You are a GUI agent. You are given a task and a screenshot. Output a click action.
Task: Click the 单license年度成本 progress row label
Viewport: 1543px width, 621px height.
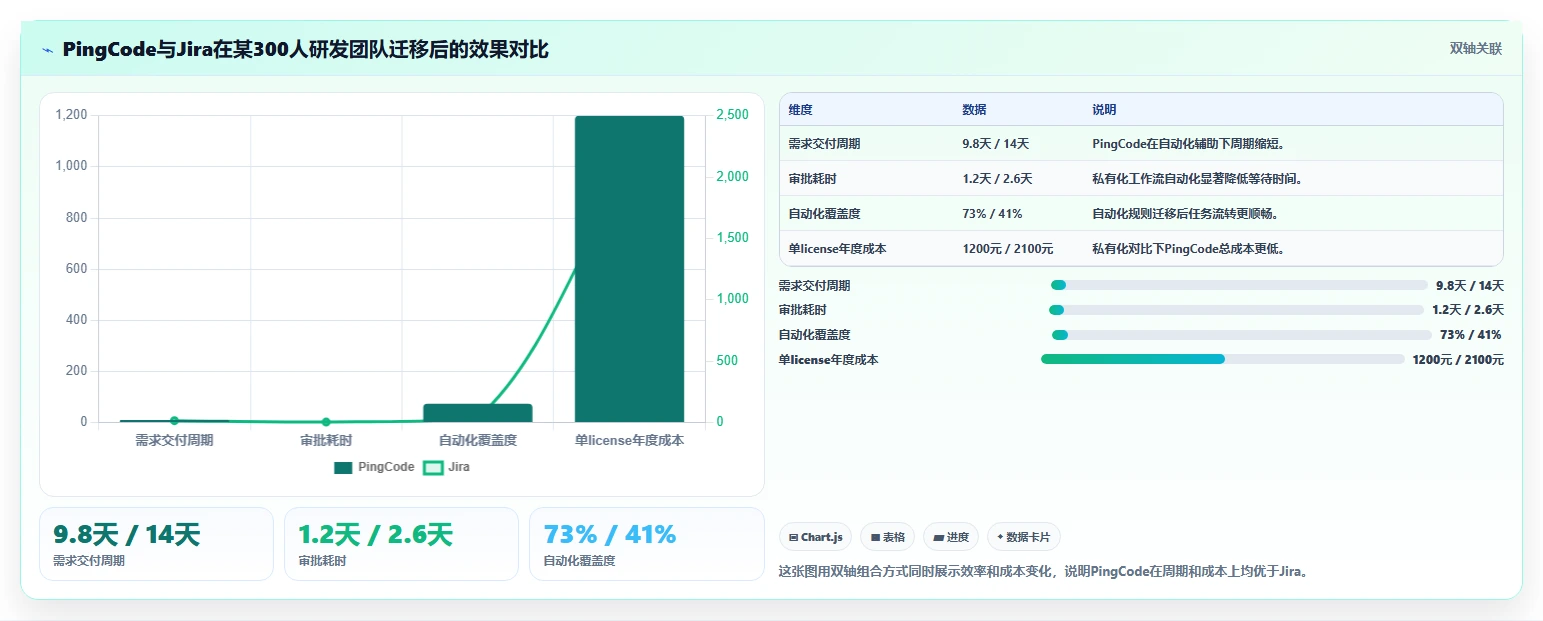tap(828, 359)
